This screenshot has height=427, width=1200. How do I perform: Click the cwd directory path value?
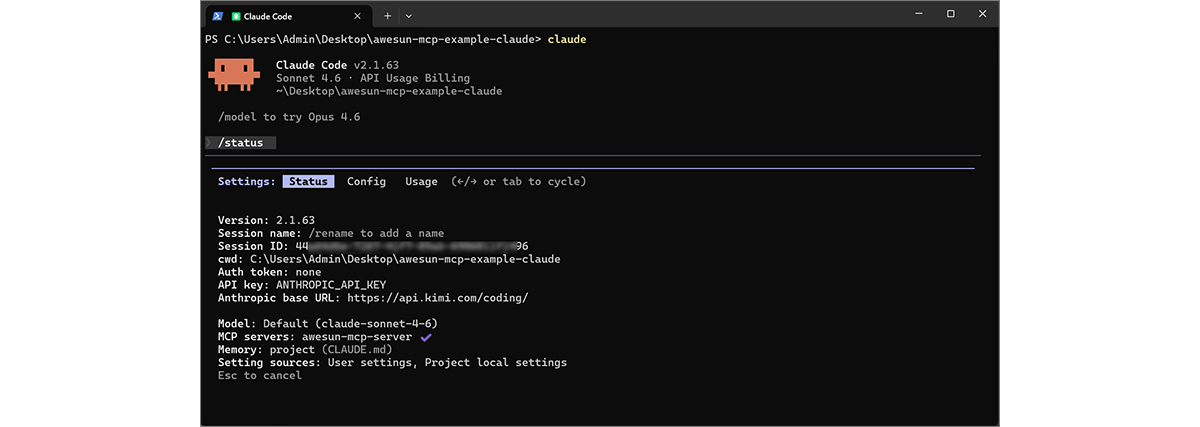point(405,259)
